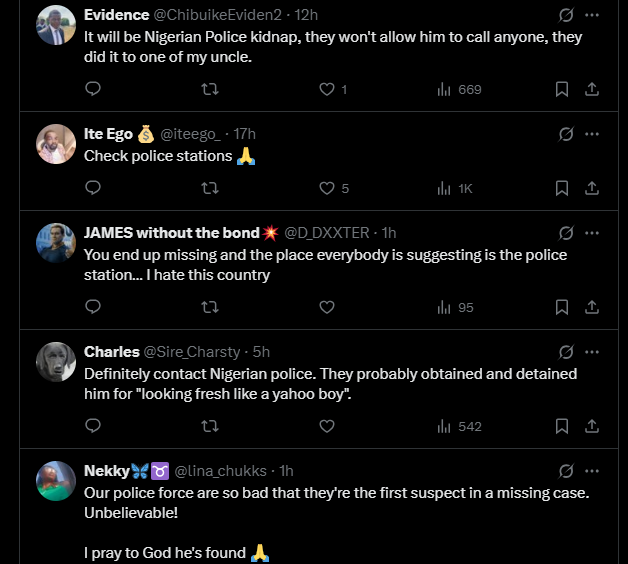Repost Charles's tweet
This screenshot has height=564, width=628.
(x=209, y=426)
